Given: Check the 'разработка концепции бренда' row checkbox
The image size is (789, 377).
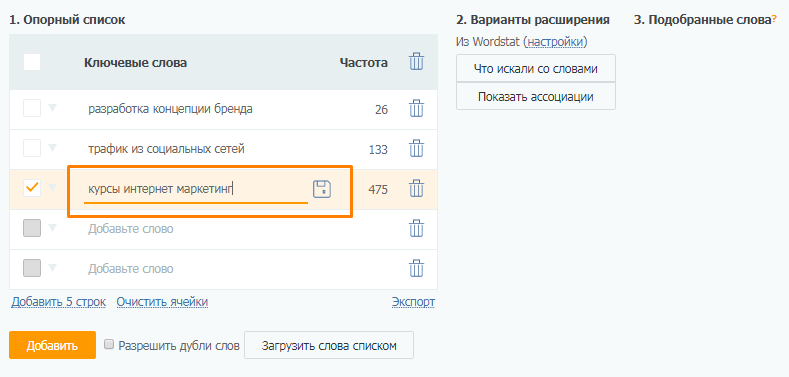Looking at the screenshot, I should pos(32,108).
